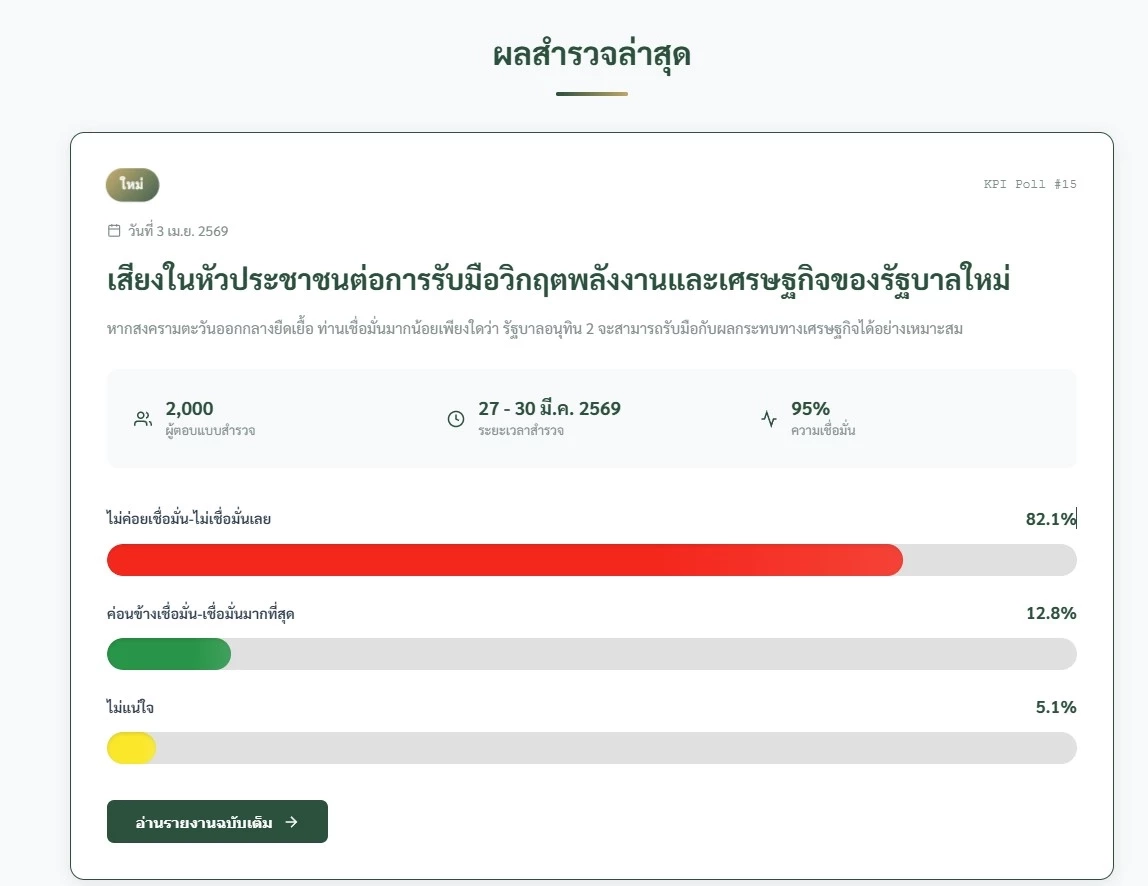
Task: Click the green bar showing 12.8%
Action: pos(168,654)
